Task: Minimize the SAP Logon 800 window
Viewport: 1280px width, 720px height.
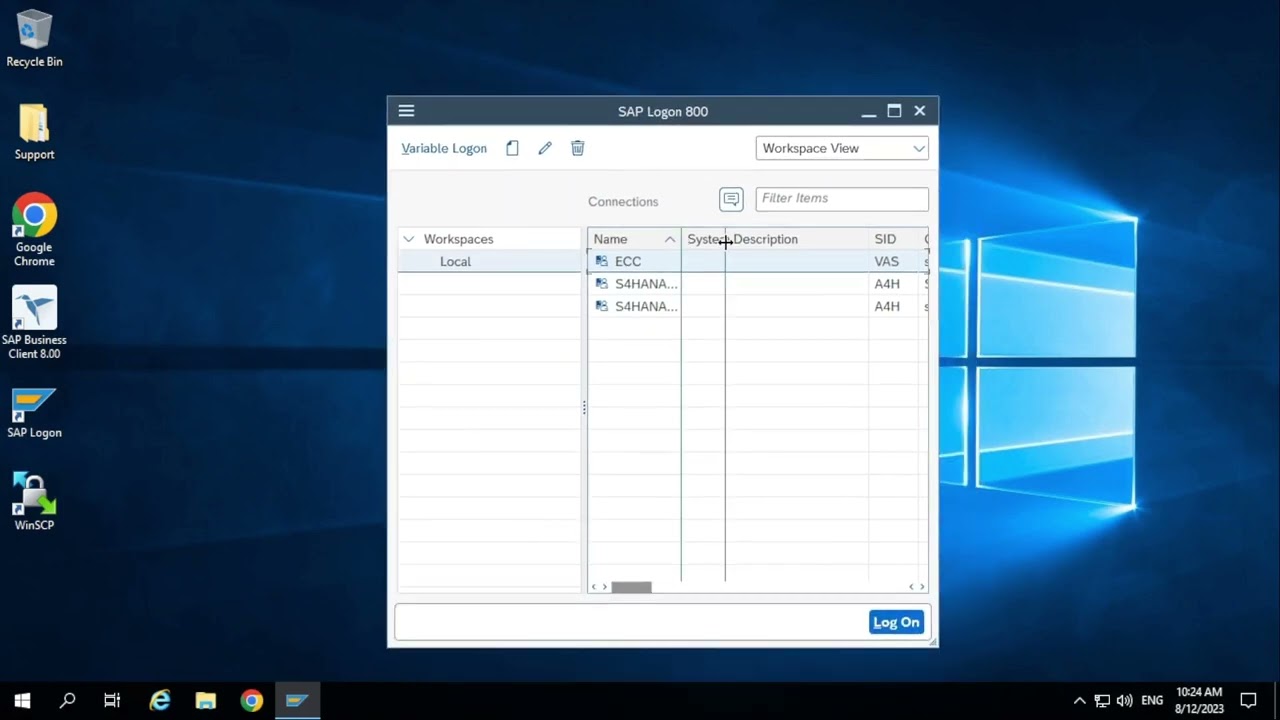Action: click(x=868, y=111)
